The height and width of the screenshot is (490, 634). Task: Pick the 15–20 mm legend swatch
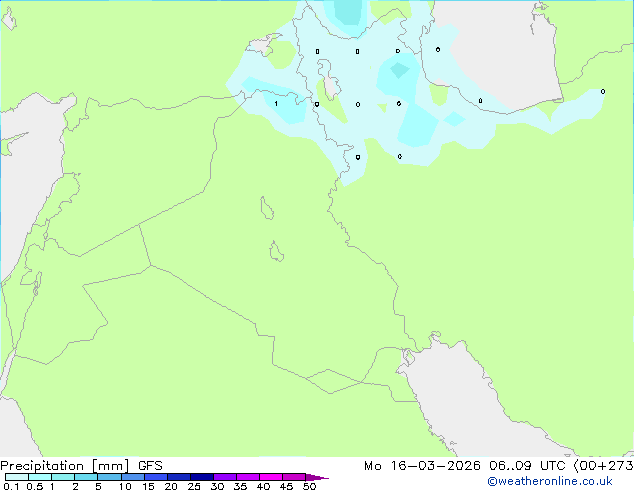coord(155,477)
